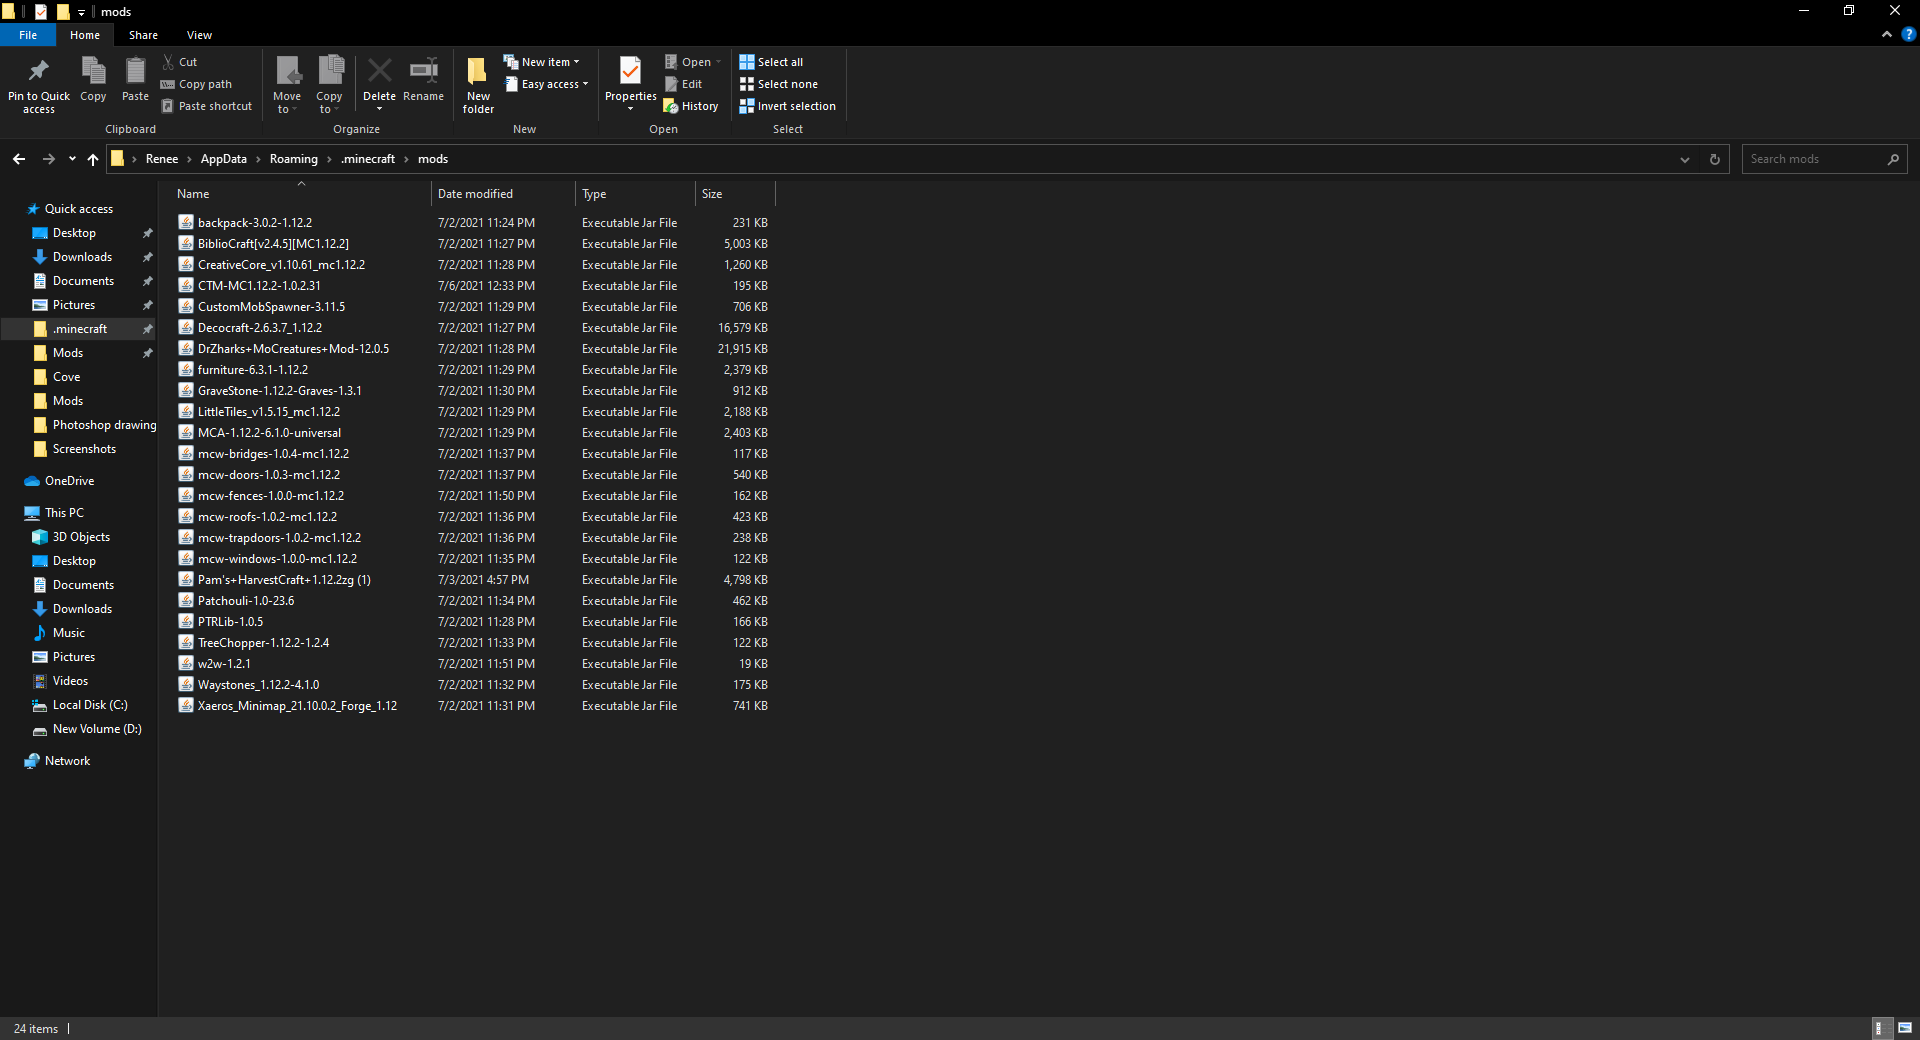This screenshot has width=1920, height=1040.
Task: Go up one folder level
Action: 93,159
